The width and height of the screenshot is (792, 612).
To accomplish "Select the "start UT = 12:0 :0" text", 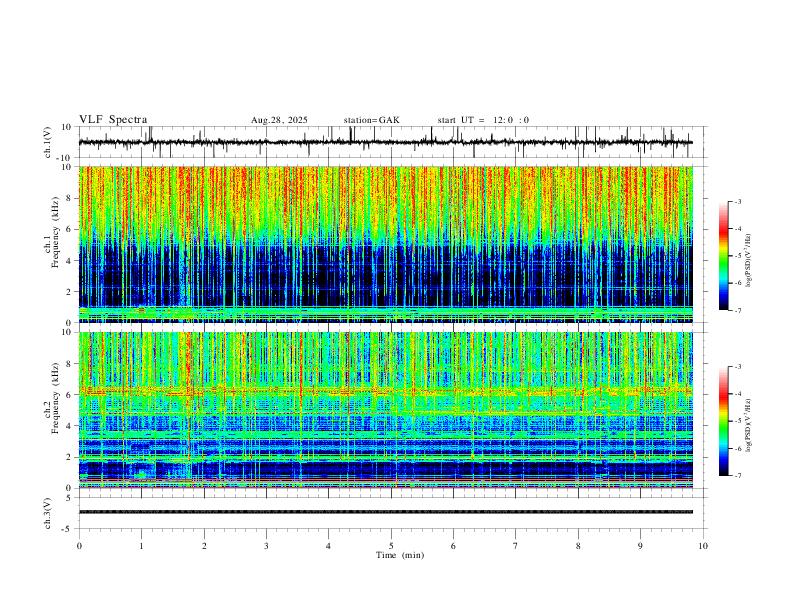I will coord(483,120).
